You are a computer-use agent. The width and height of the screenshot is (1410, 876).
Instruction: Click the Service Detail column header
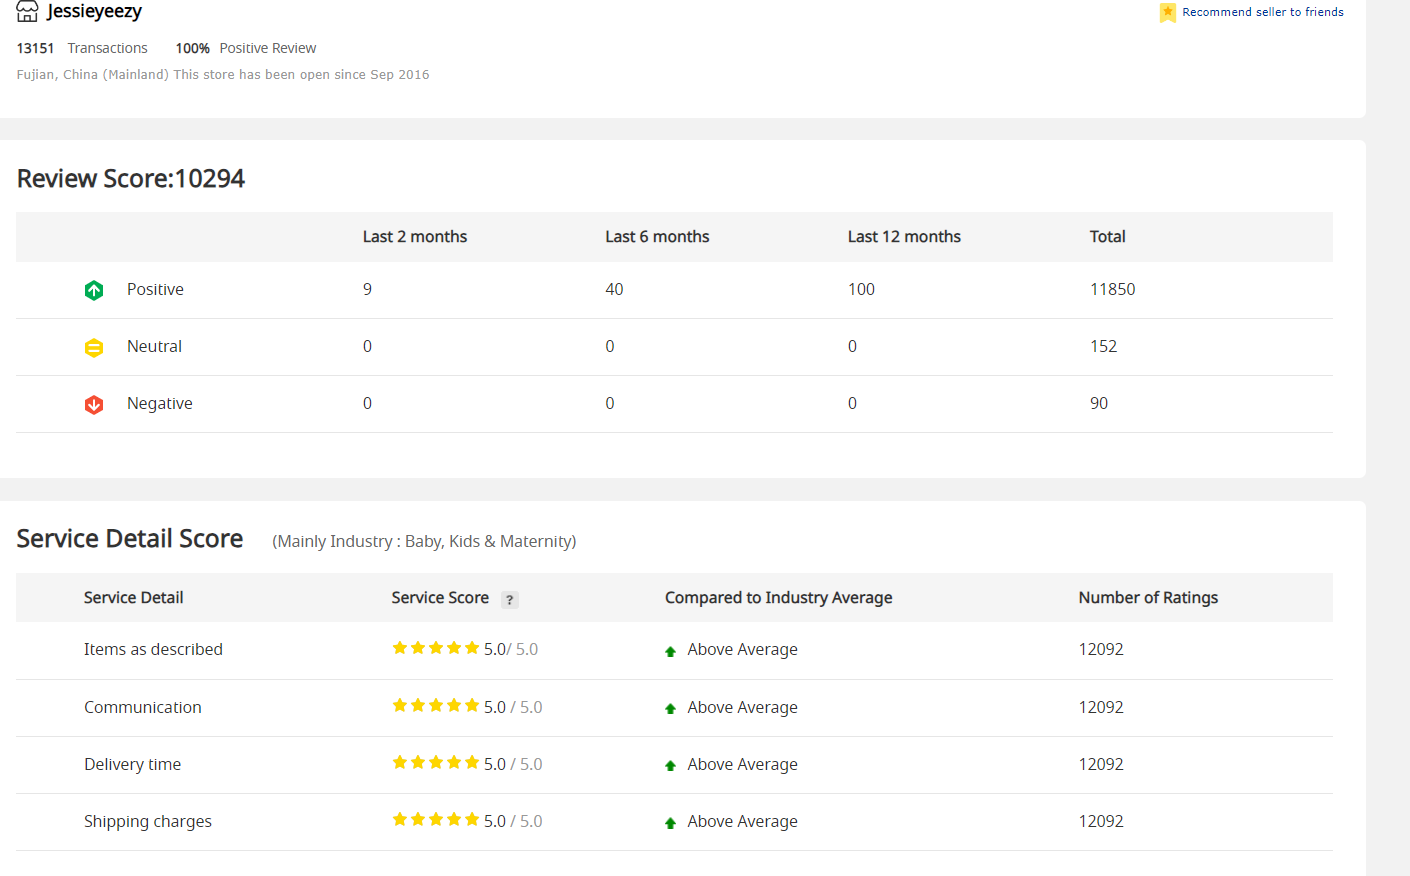tap(133, 598)
